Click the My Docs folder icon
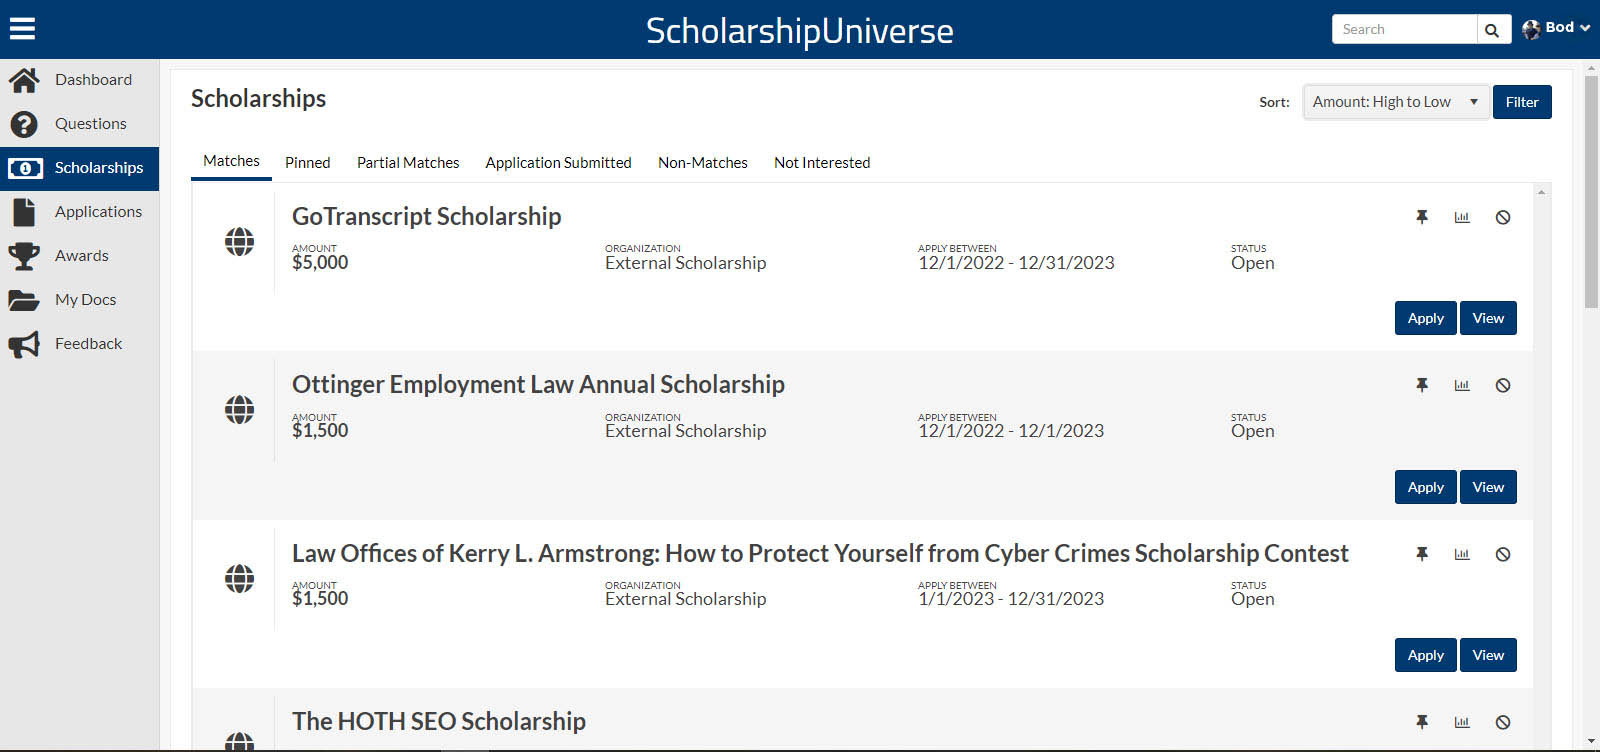 click(x=23, y=300)
